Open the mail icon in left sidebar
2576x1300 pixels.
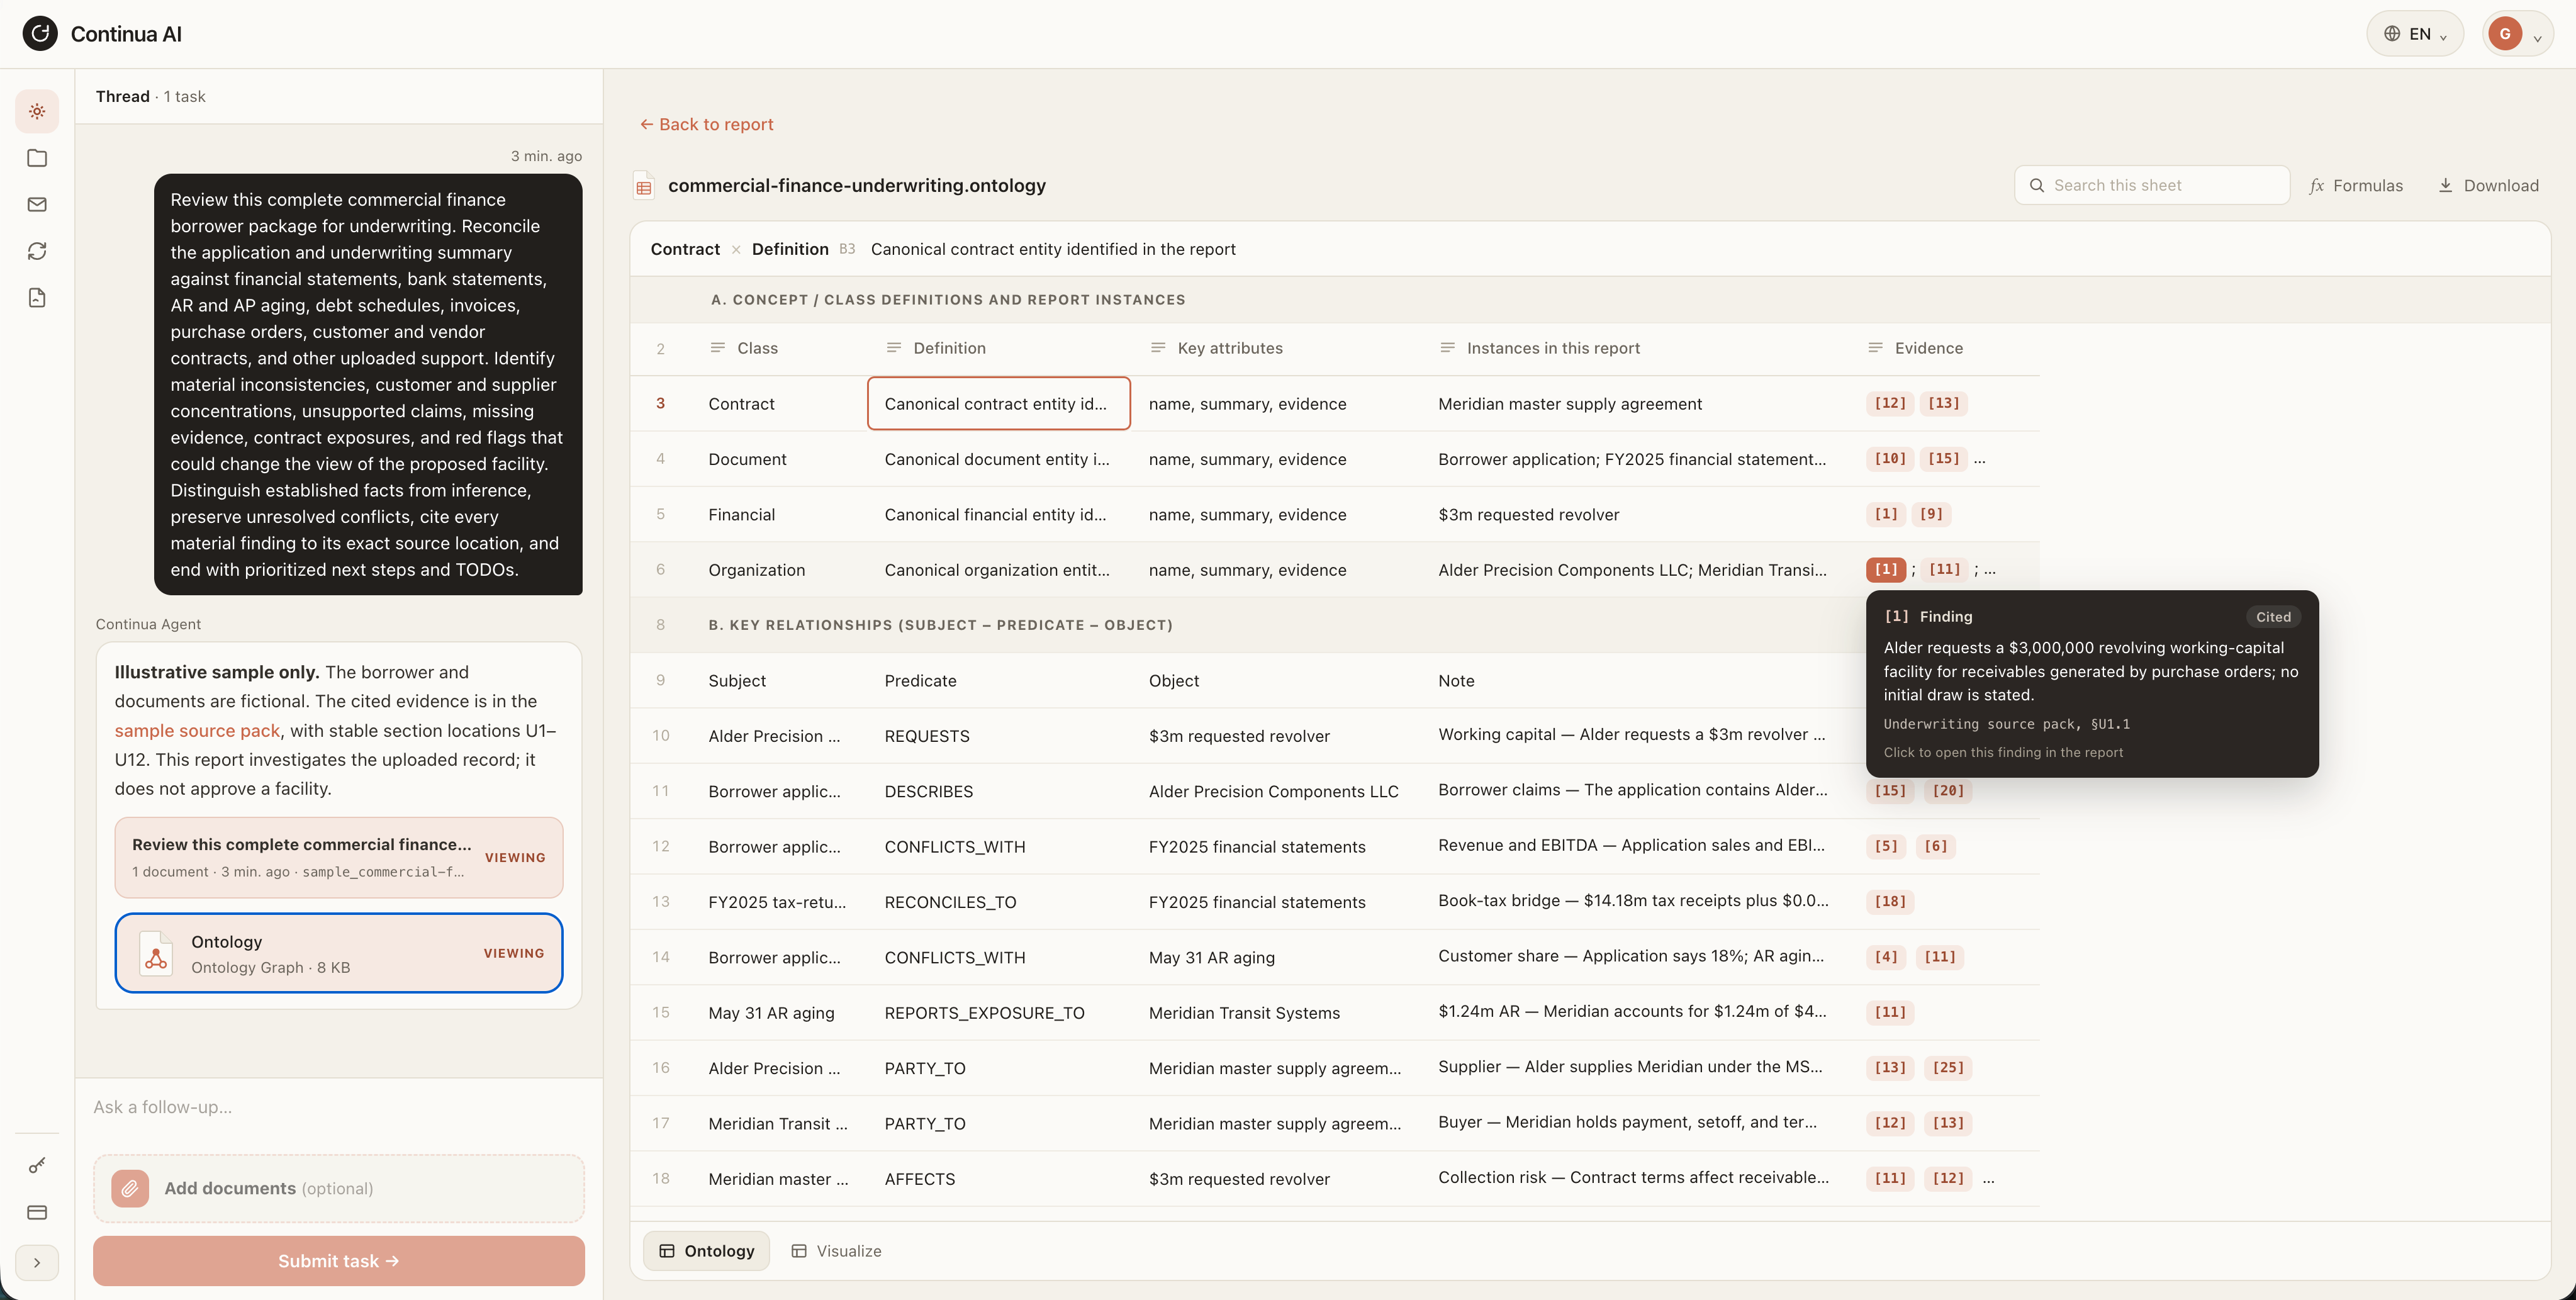point(37,204)
